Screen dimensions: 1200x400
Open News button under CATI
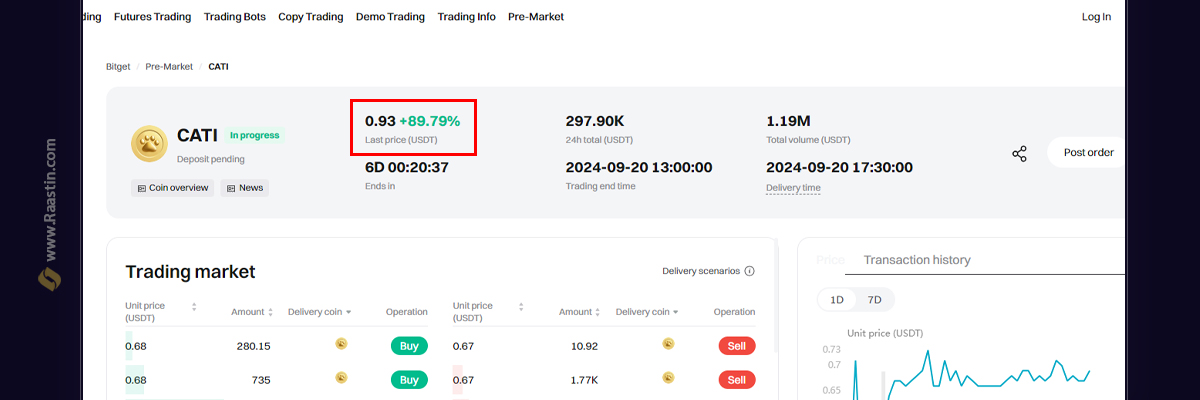(245, 188)
